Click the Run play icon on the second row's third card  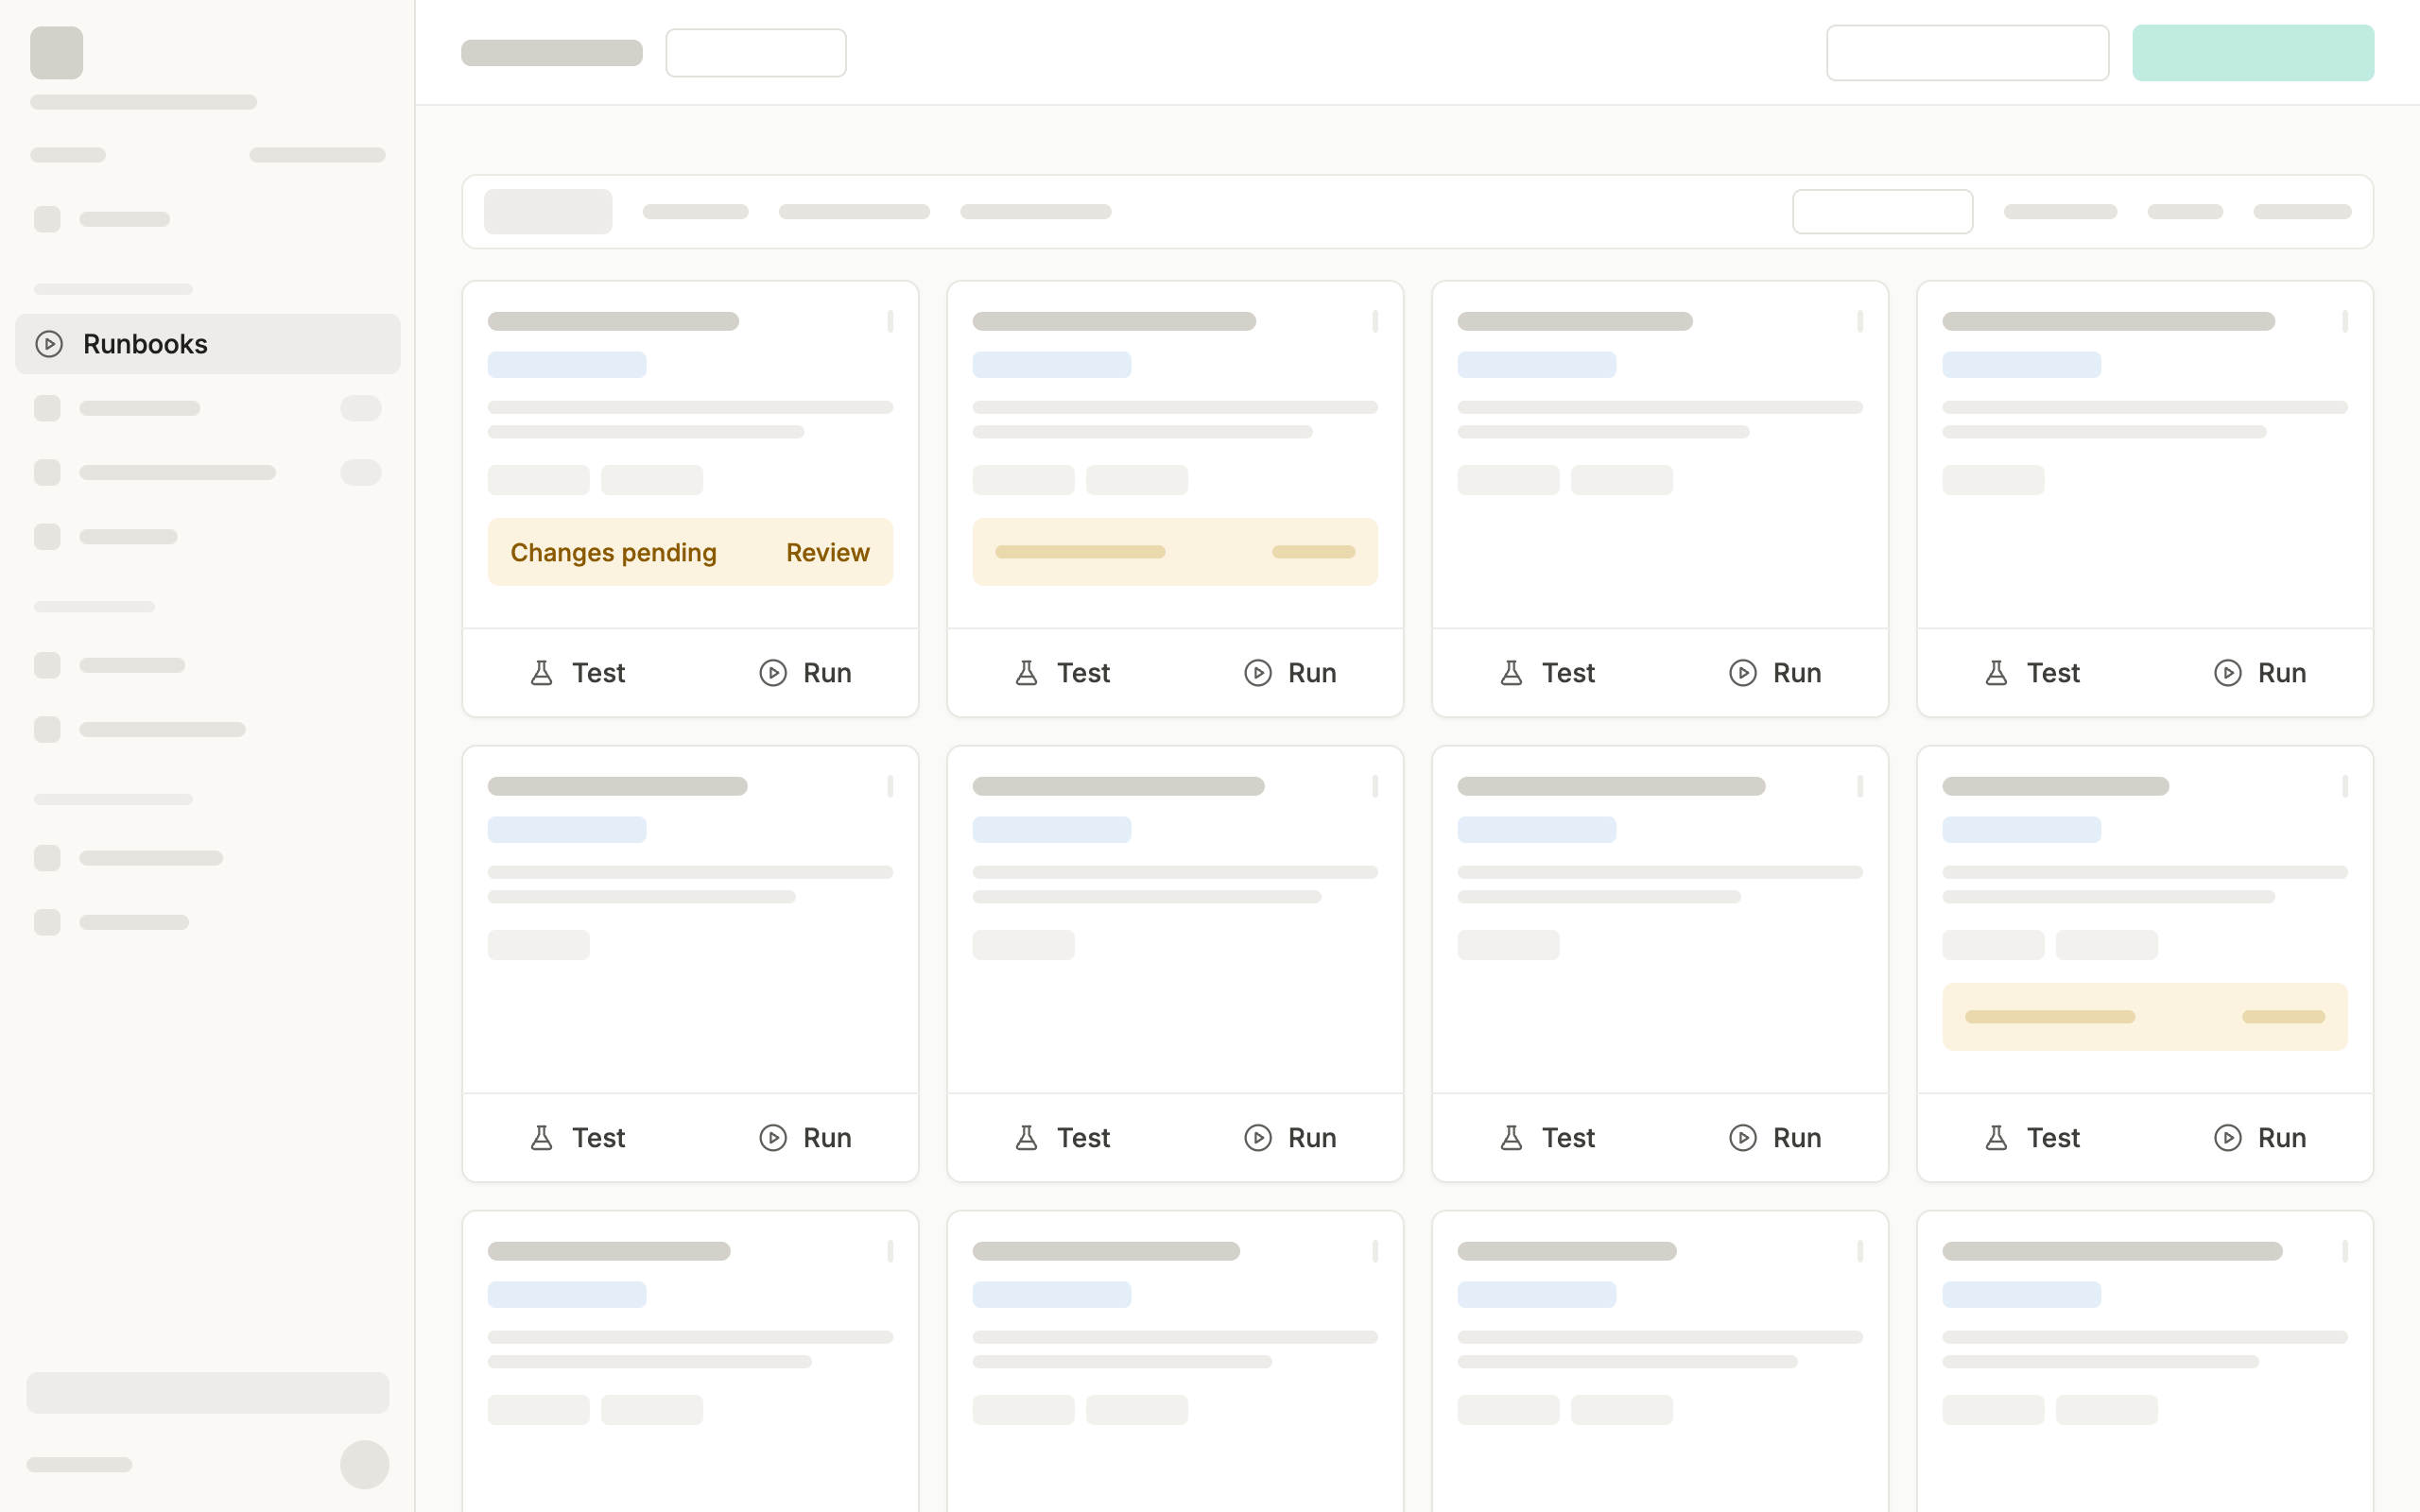(1742, 1138)
